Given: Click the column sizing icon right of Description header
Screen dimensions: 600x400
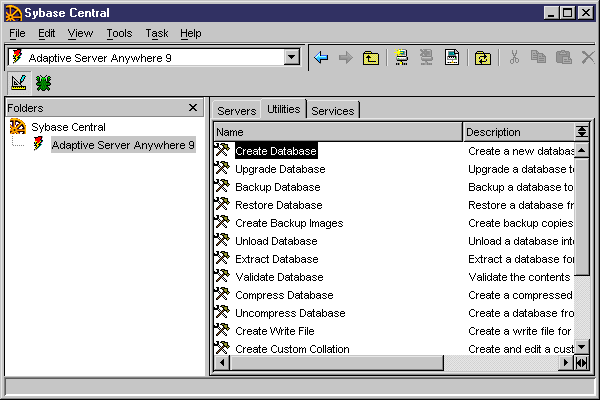Looking at the screenshot, I should (582, 132).
